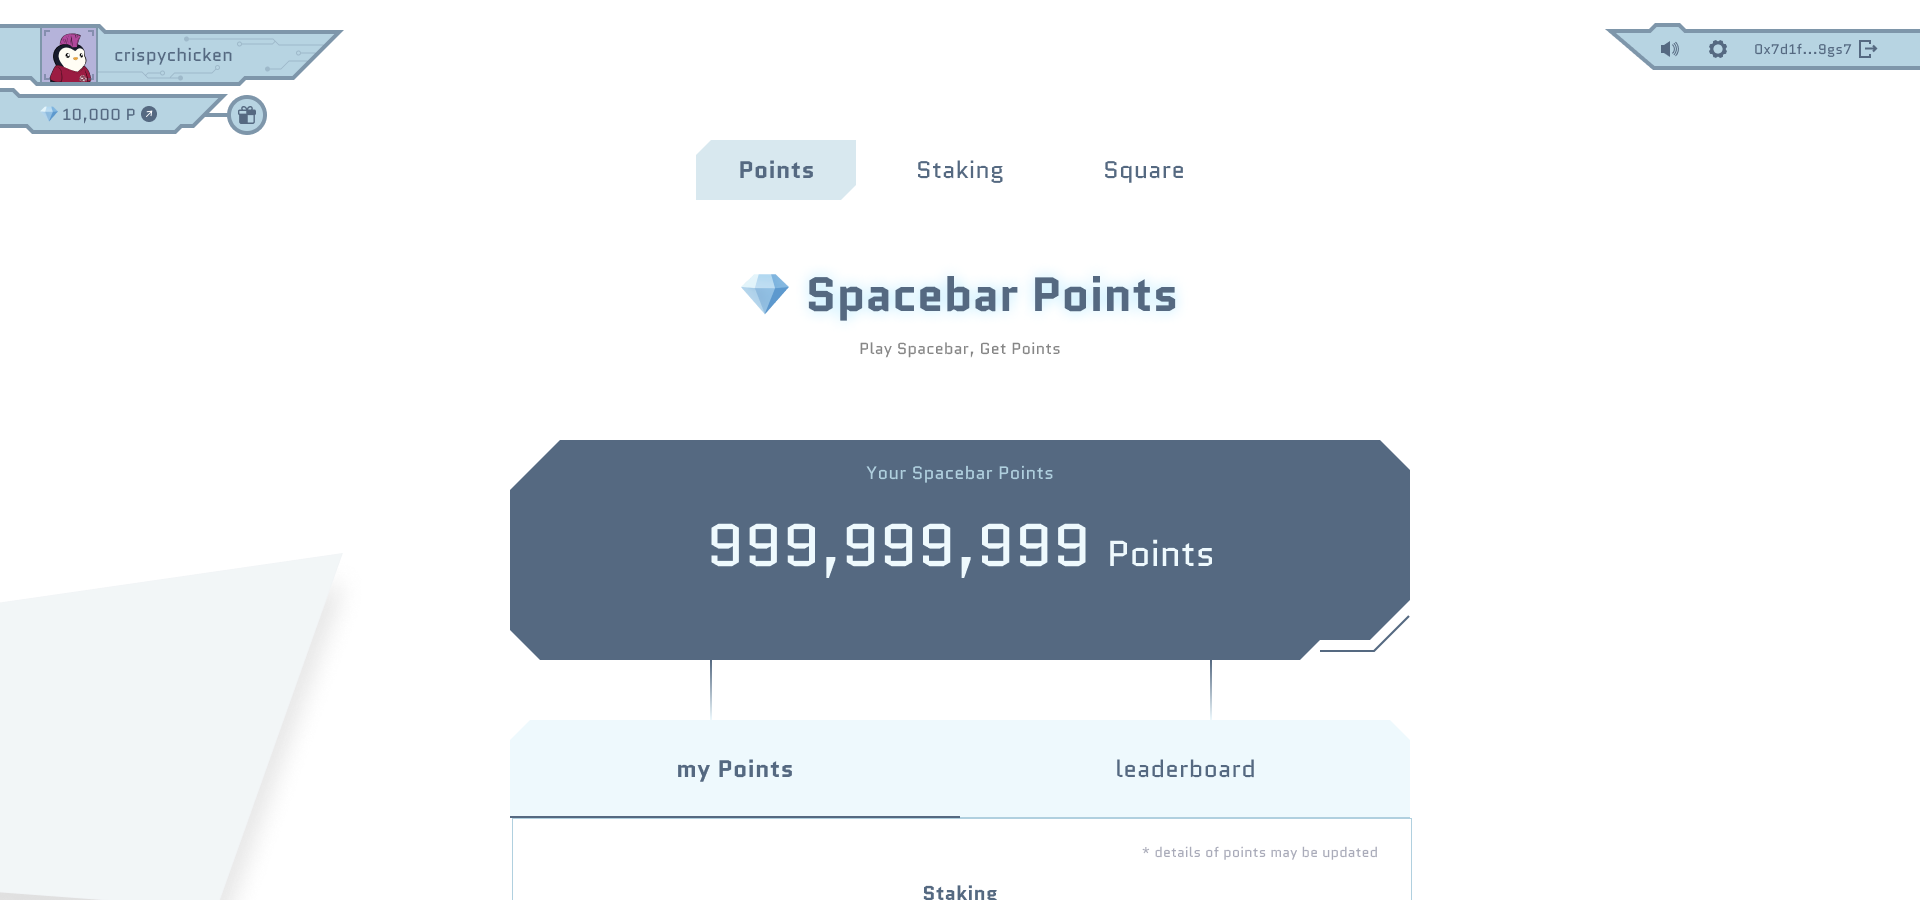Open the 10,000 P balance details
This screenshot has height=900, width=1920.
pos(98,114)
